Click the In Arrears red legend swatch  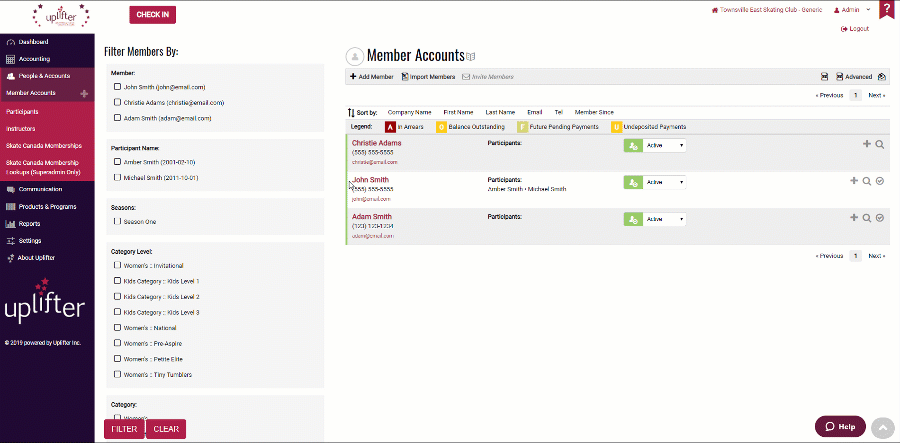pyautogui.click(x=390, y=127)
